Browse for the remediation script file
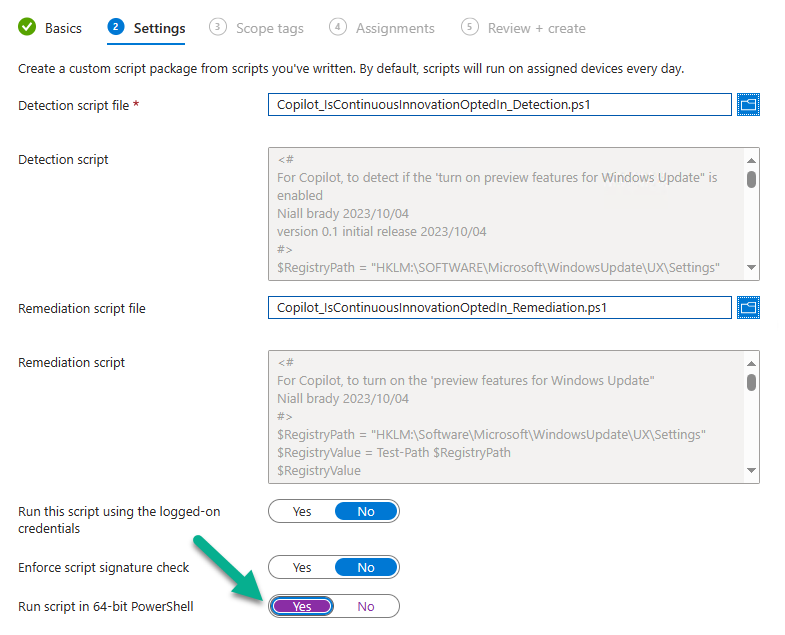Image resolution: width=785 pixels, height=635 pixels. pyautogui.click(x=748, y=307)
